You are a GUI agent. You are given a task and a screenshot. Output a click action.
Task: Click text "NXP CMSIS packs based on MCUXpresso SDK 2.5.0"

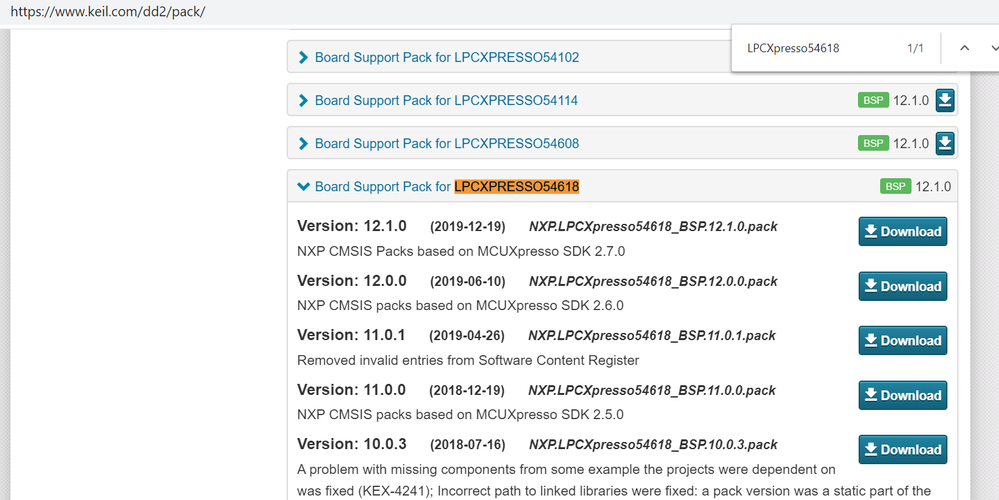460,415
